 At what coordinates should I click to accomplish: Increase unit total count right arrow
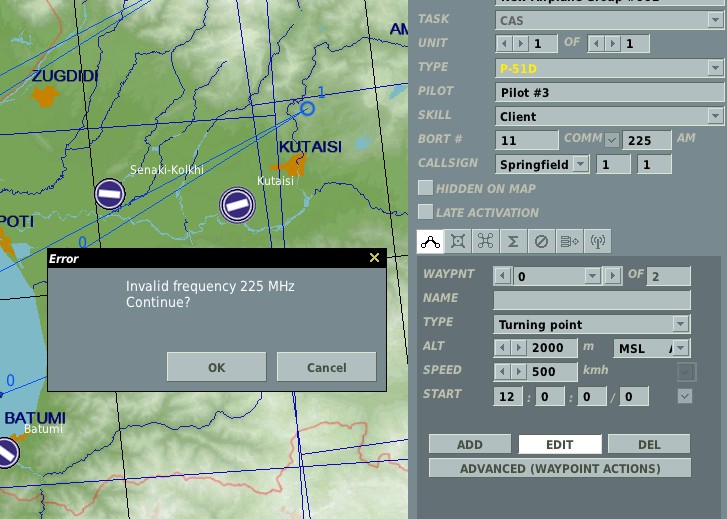point(612,44)
